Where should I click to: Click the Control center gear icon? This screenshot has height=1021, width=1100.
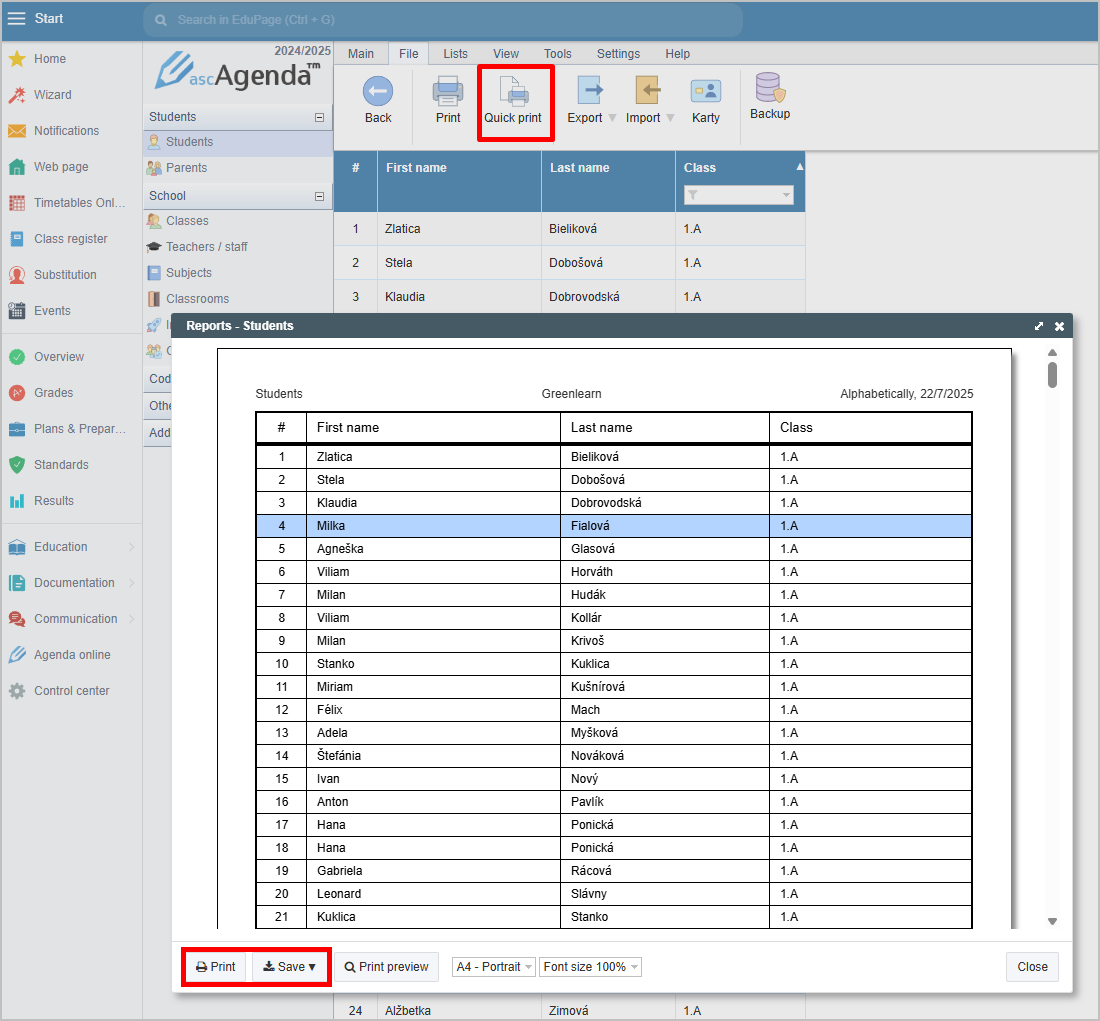(17, 691)
